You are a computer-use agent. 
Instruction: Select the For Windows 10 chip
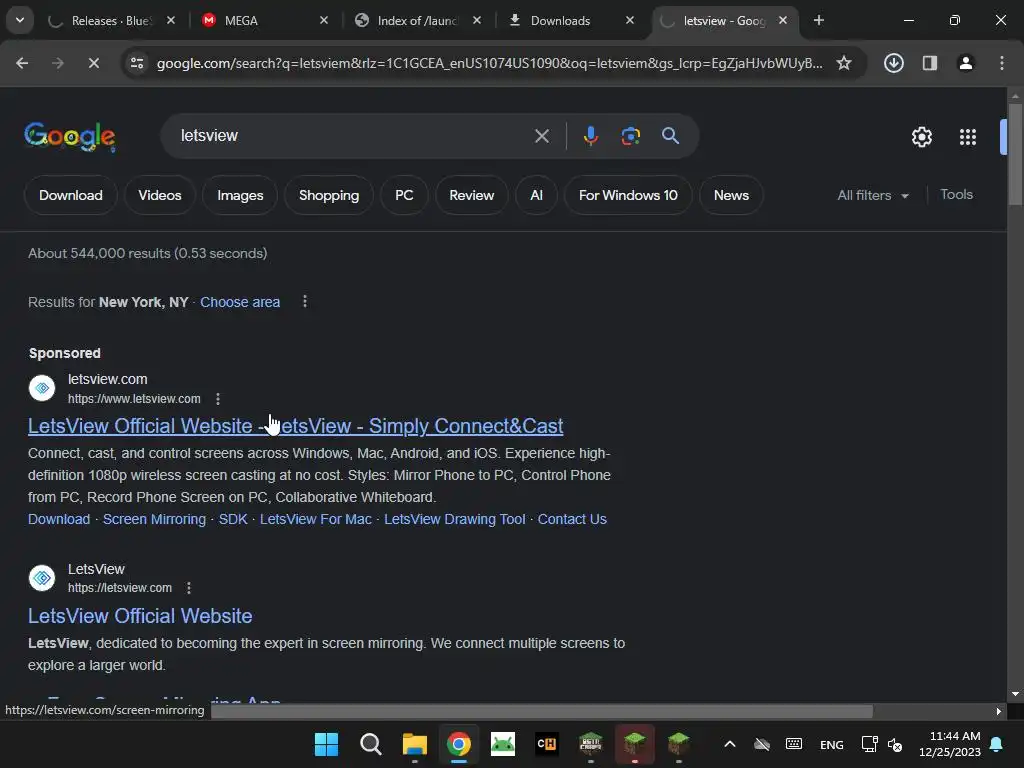pyautogui.click(x=628, y=195)
